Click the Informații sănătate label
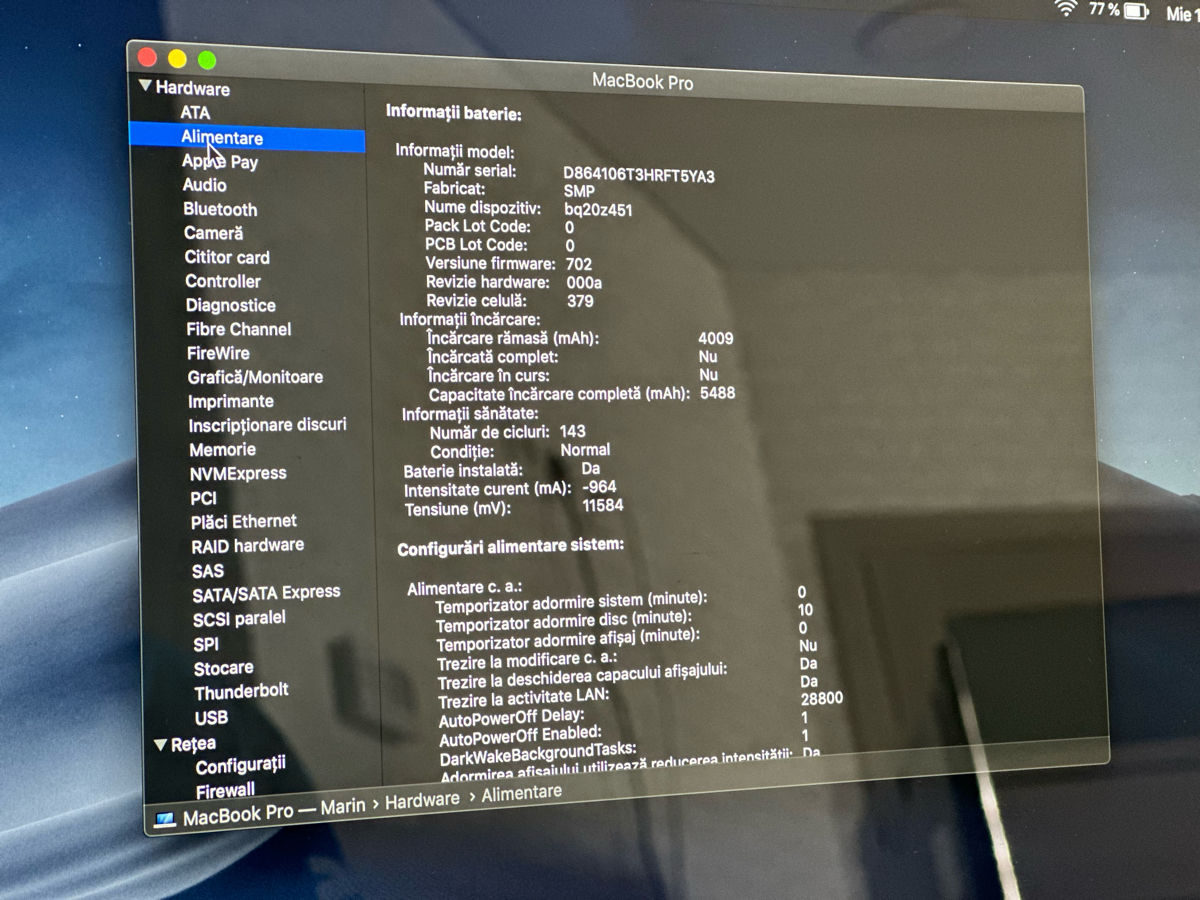 coord(470,413)
